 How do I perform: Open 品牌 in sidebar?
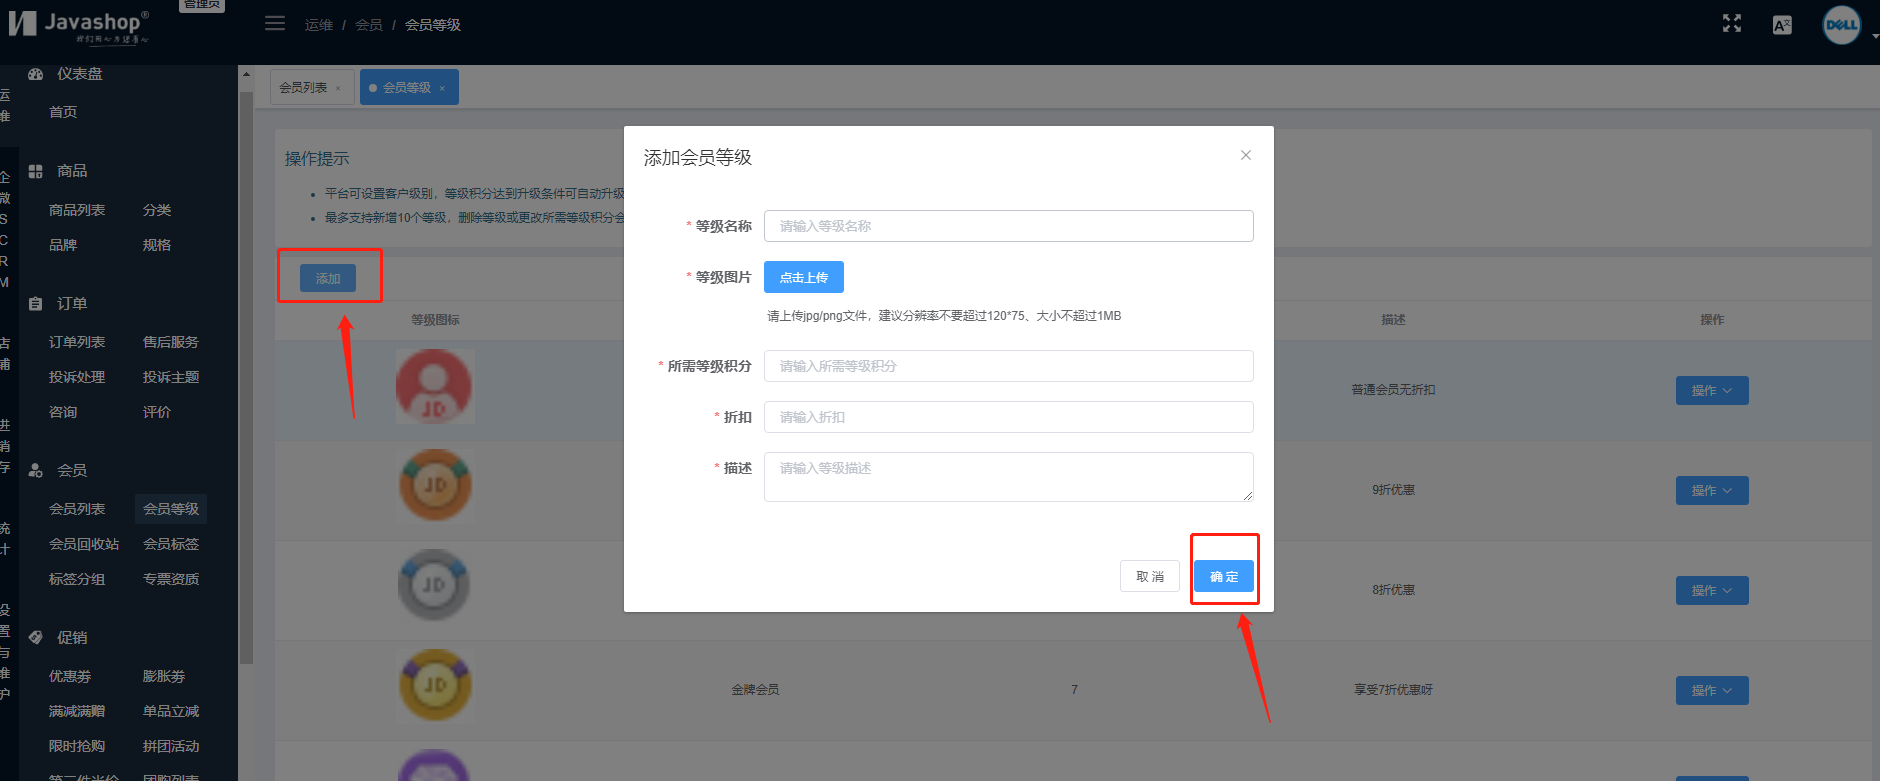tap(63, 245)
